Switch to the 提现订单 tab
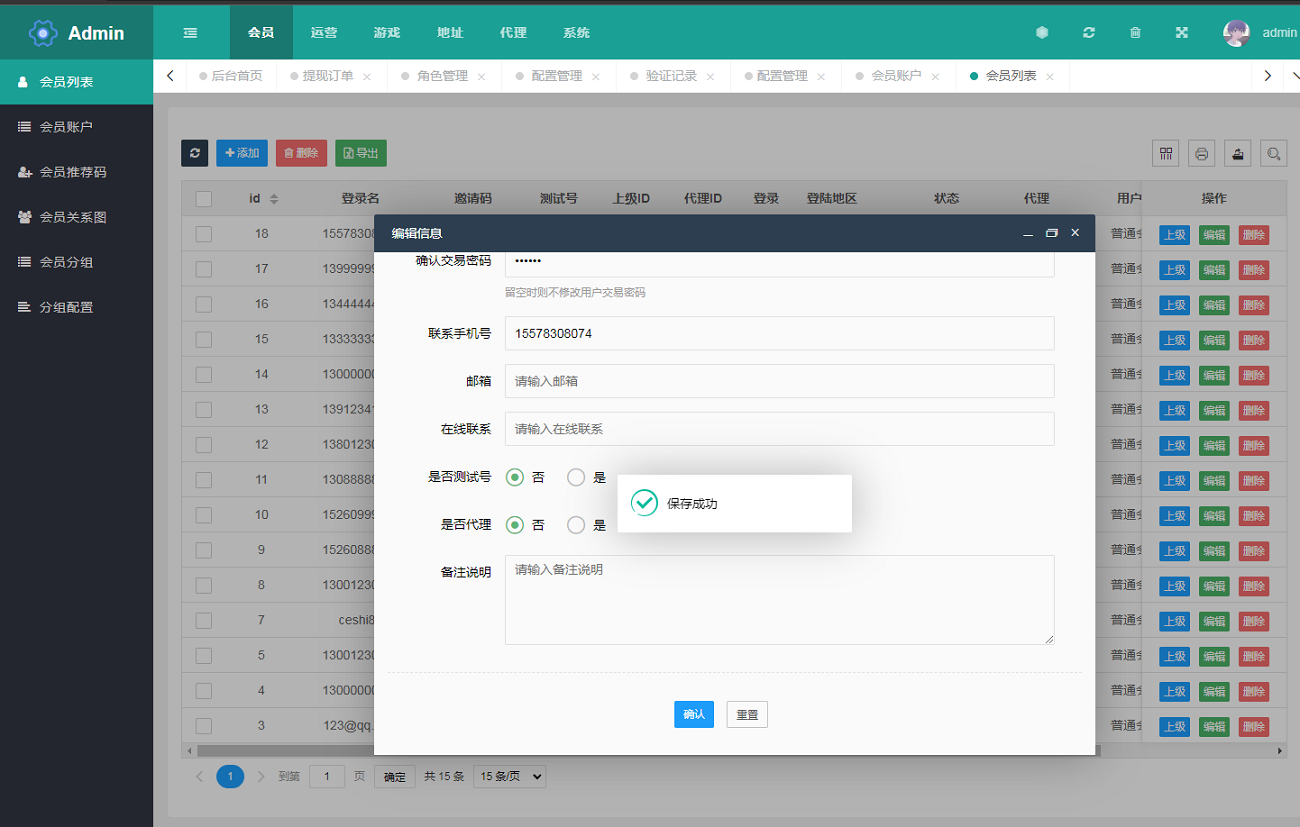The height and width of the screenshot is (827, 1300). (x=328, y=76)
